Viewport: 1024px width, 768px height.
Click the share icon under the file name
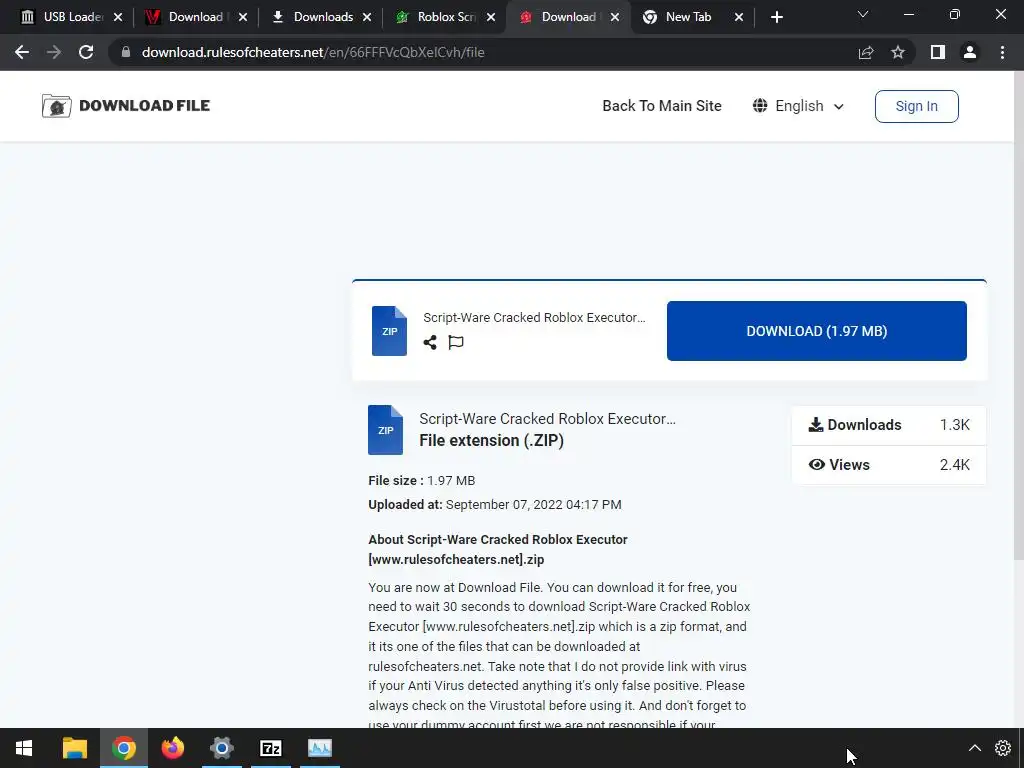coord(430,342)
